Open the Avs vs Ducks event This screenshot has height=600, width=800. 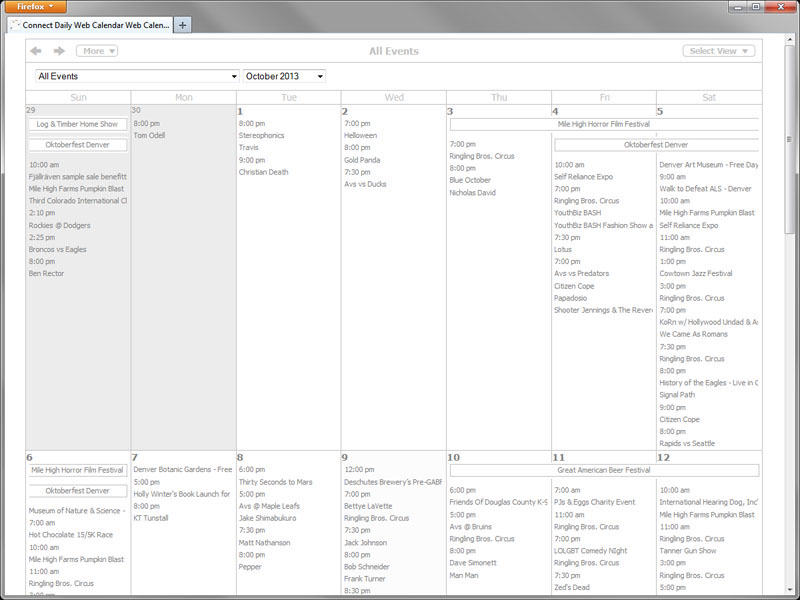point(365,184)
